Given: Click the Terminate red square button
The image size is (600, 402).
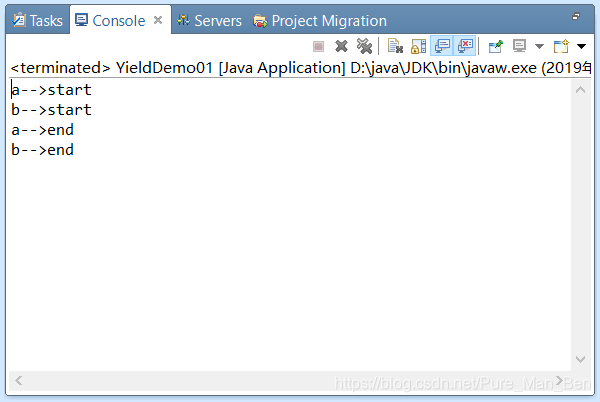Looking at the screenshot, I should pos(318,46).
